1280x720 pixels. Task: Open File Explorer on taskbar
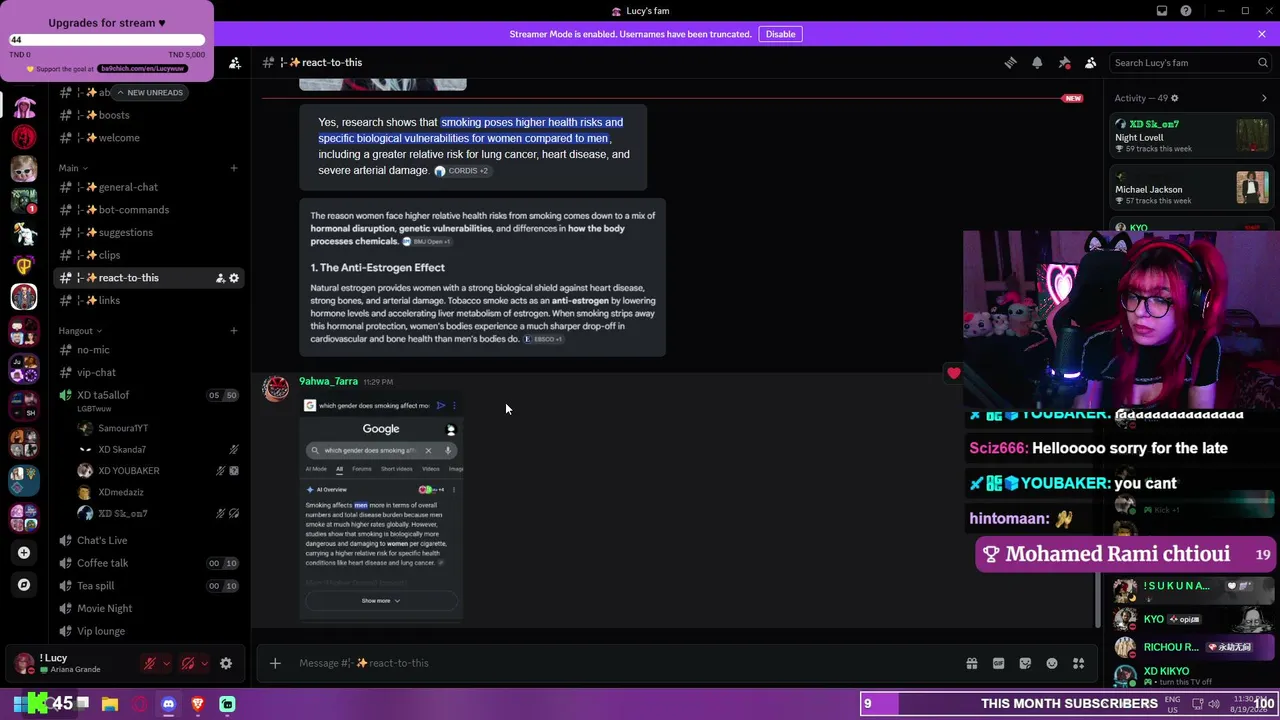tap(110, 704)
